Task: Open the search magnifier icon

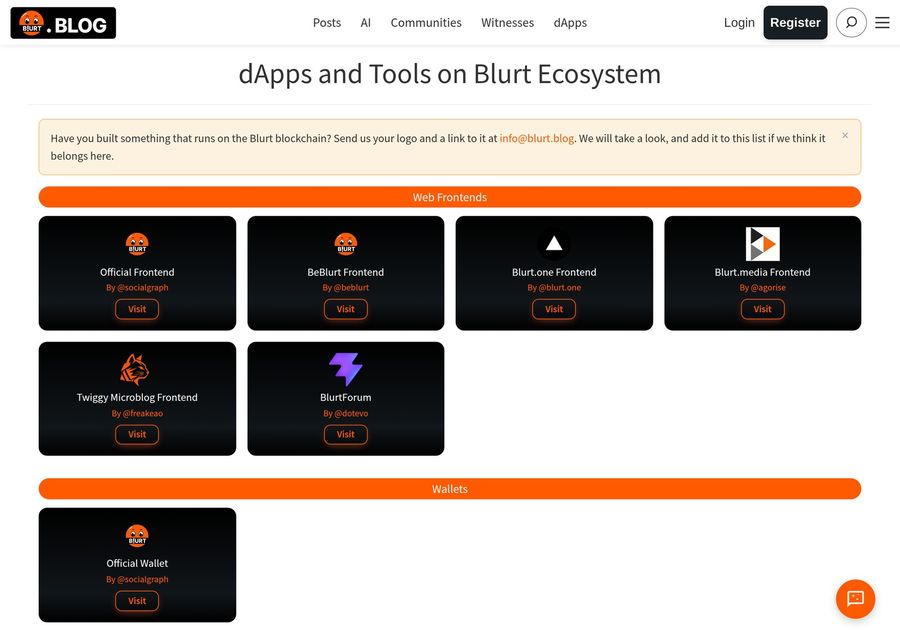Action: pos(851,22)
